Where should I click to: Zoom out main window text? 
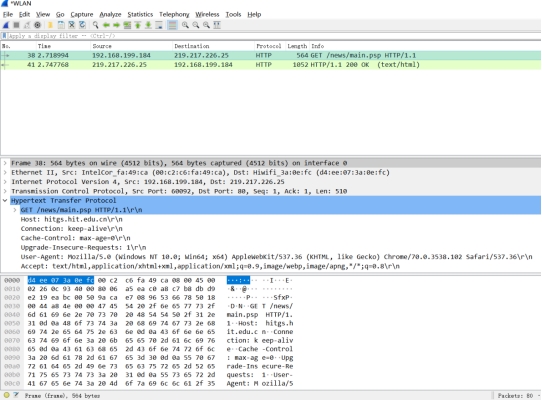click(196, 25)
